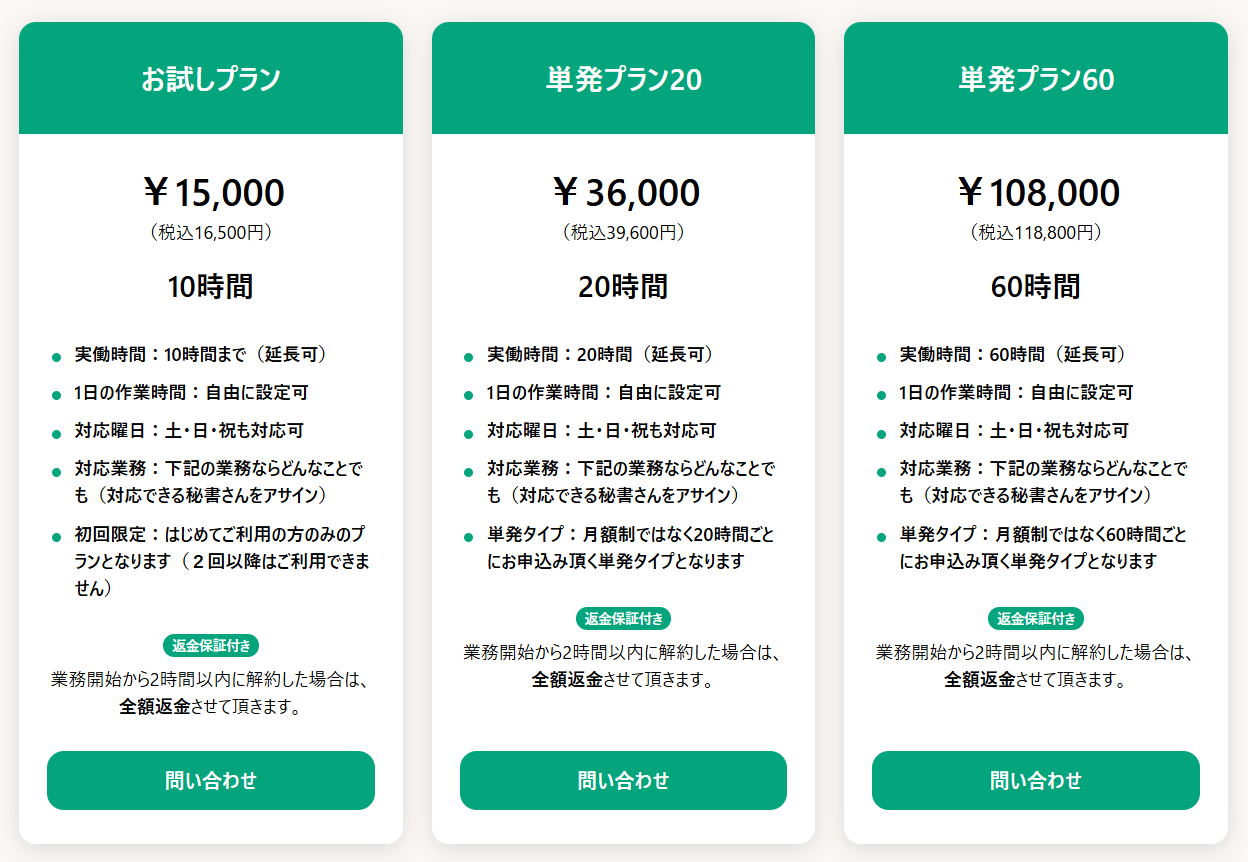Click 問い合わせ button in お試しプラン card
The height and width of the screenshot is (862, 1248).
211,780
